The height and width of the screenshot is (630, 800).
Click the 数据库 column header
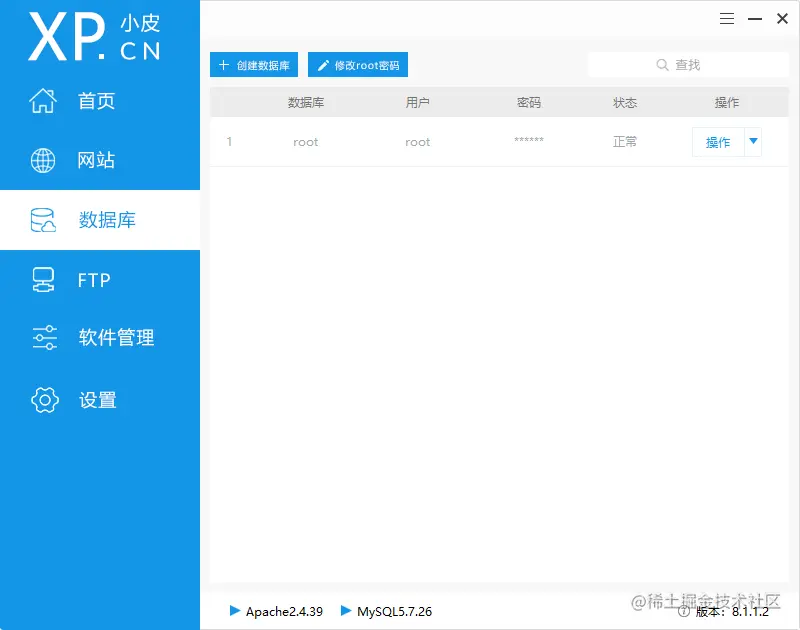[x=306, y=103]
